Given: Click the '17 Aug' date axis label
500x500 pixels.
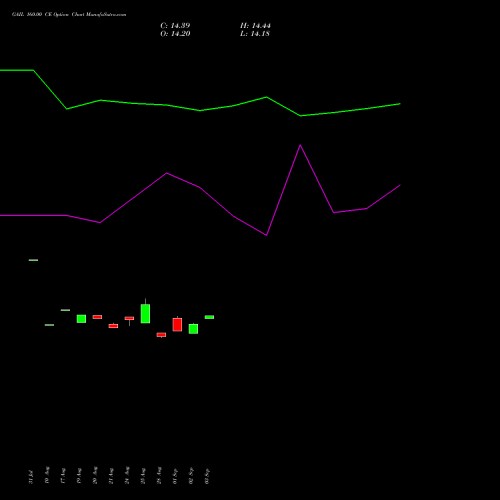Looking at the screenshot, I should coord(63,476).
